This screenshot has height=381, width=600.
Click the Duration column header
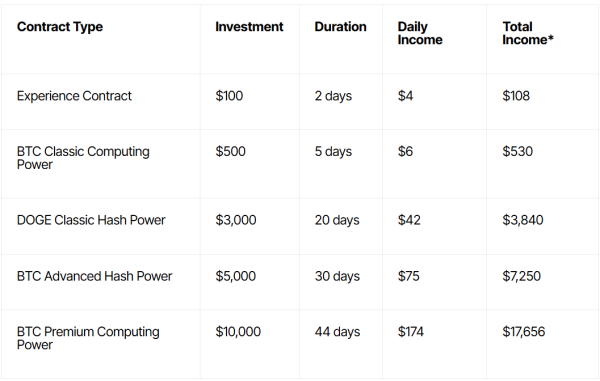[341, 26]
